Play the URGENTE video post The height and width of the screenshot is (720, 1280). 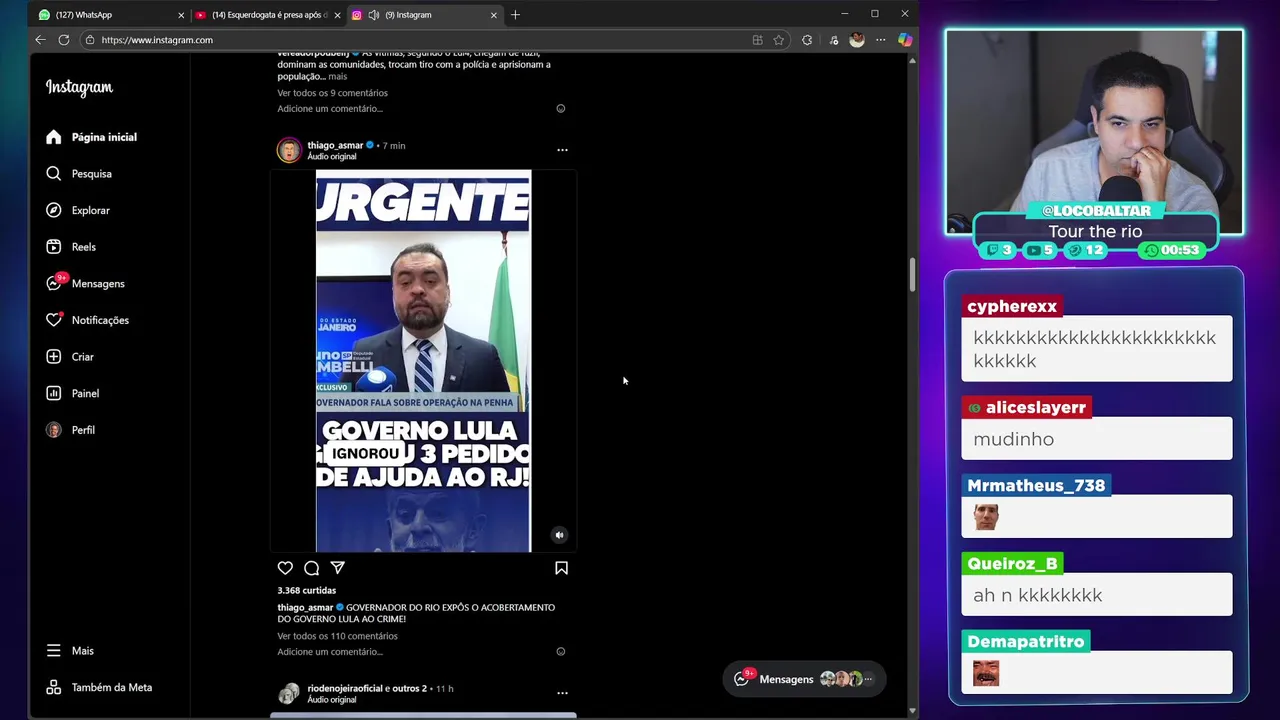click(423, 361)
